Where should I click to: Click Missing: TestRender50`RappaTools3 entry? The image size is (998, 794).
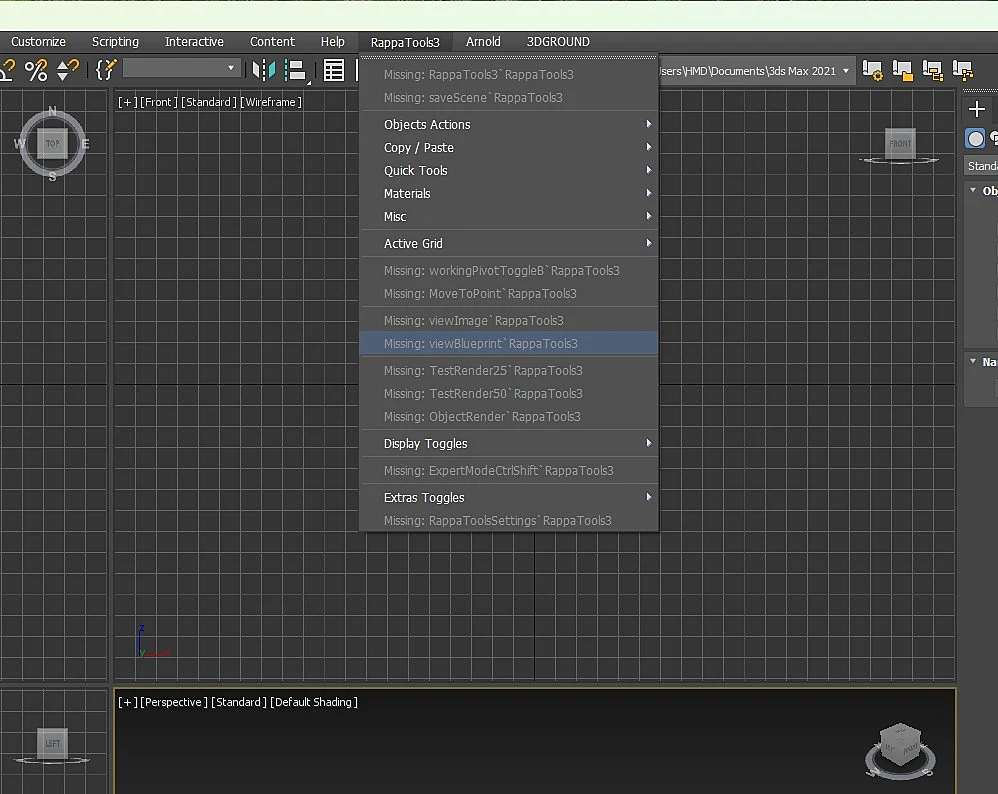pyautogui.click(x=509, y=393)
